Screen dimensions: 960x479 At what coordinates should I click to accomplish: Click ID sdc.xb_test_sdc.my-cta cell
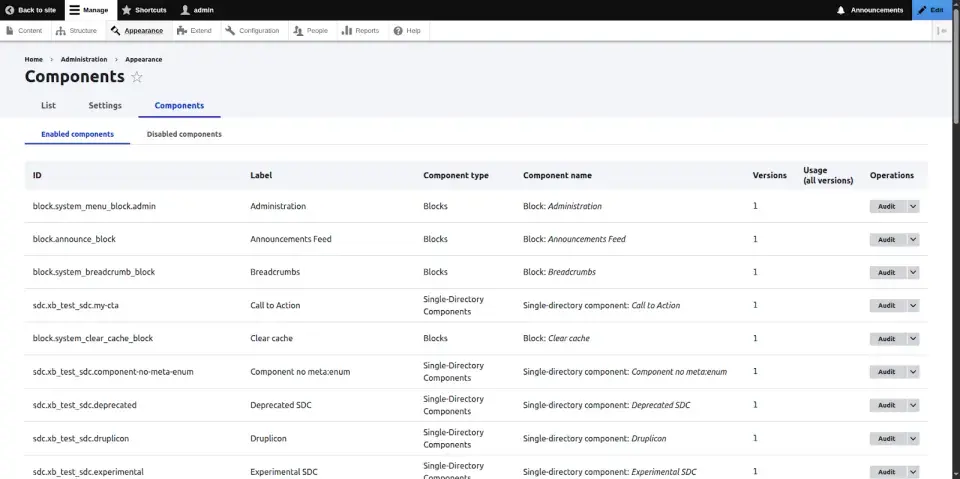pos(75,306)
